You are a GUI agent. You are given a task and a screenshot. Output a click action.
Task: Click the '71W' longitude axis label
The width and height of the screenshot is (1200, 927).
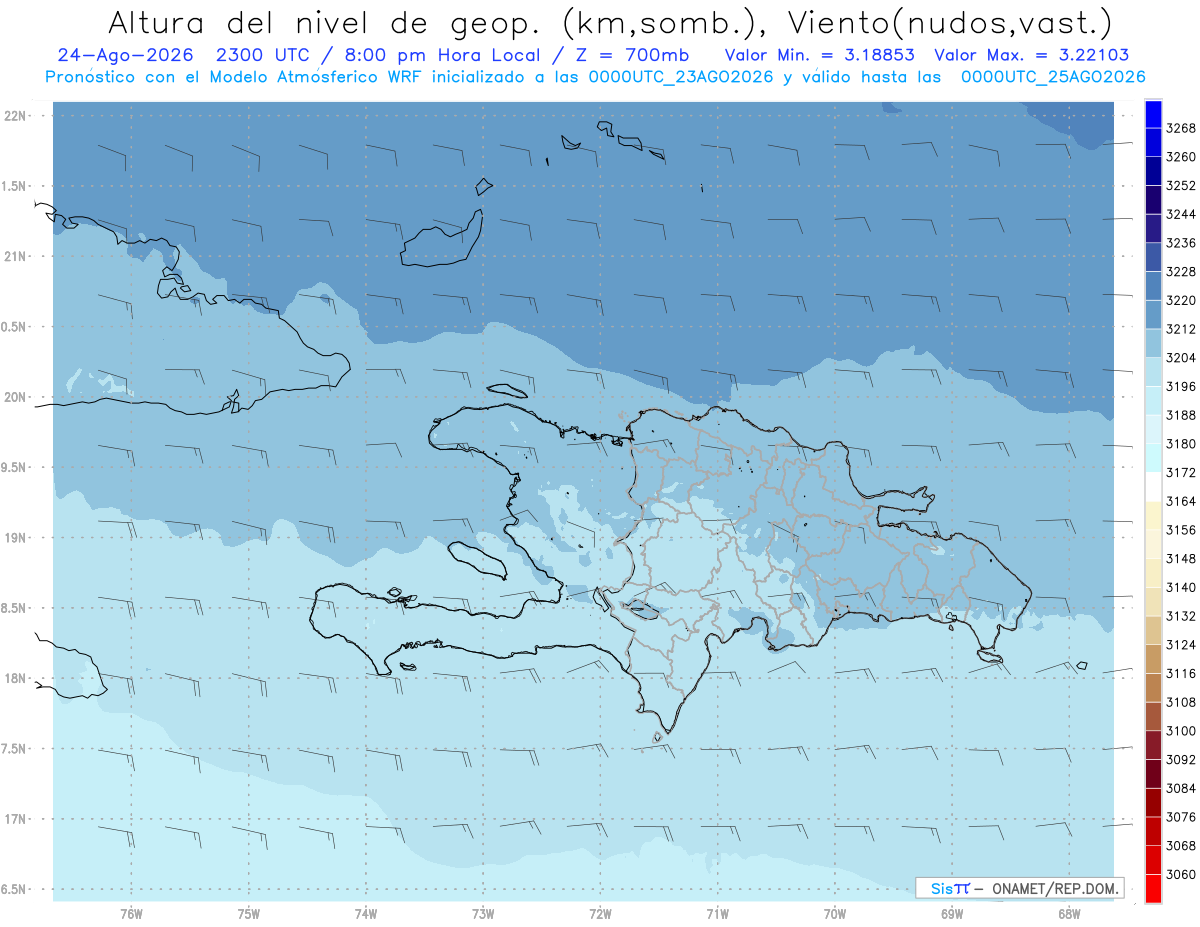717,913
